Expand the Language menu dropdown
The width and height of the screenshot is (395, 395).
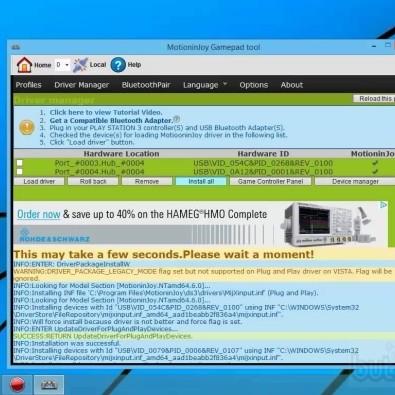205,85
